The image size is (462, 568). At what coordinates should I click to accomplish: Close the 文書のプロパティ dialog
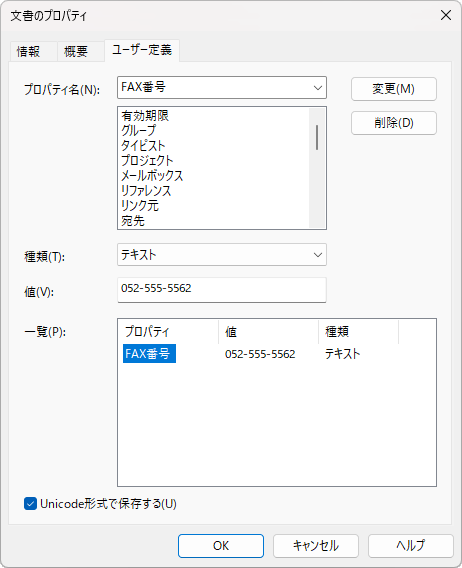[x=446, y=15]
